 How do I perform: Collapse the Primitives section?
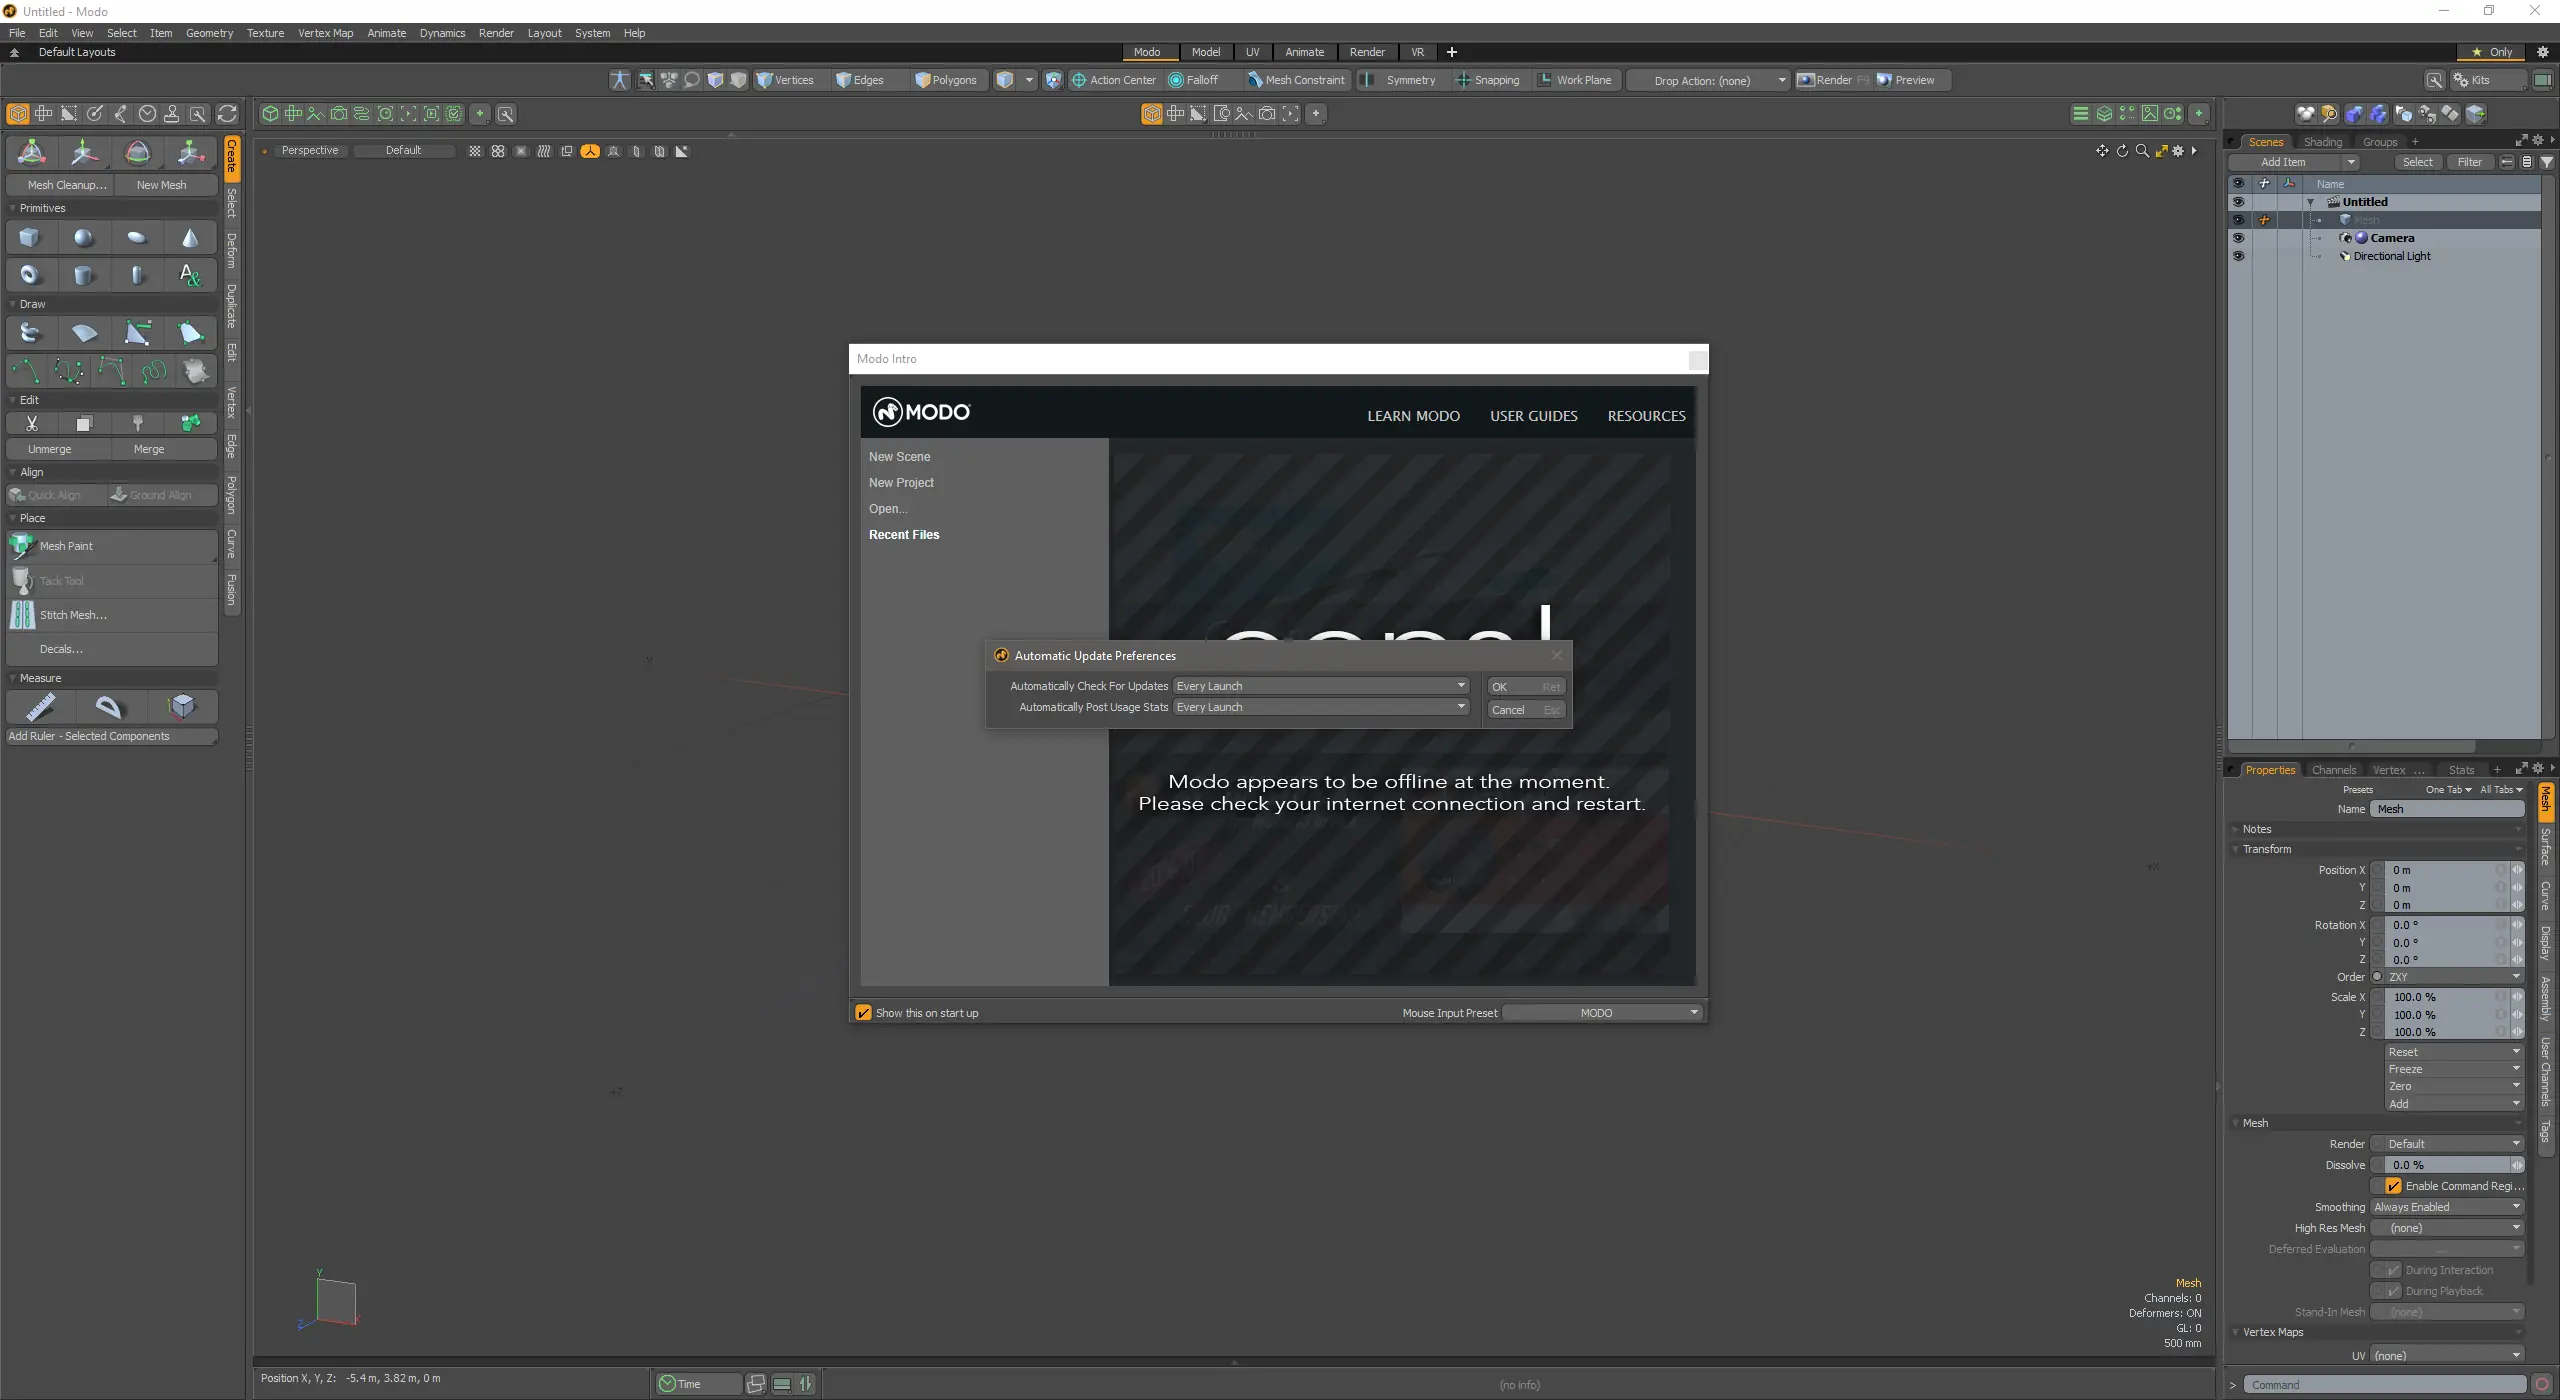point(13,208)
